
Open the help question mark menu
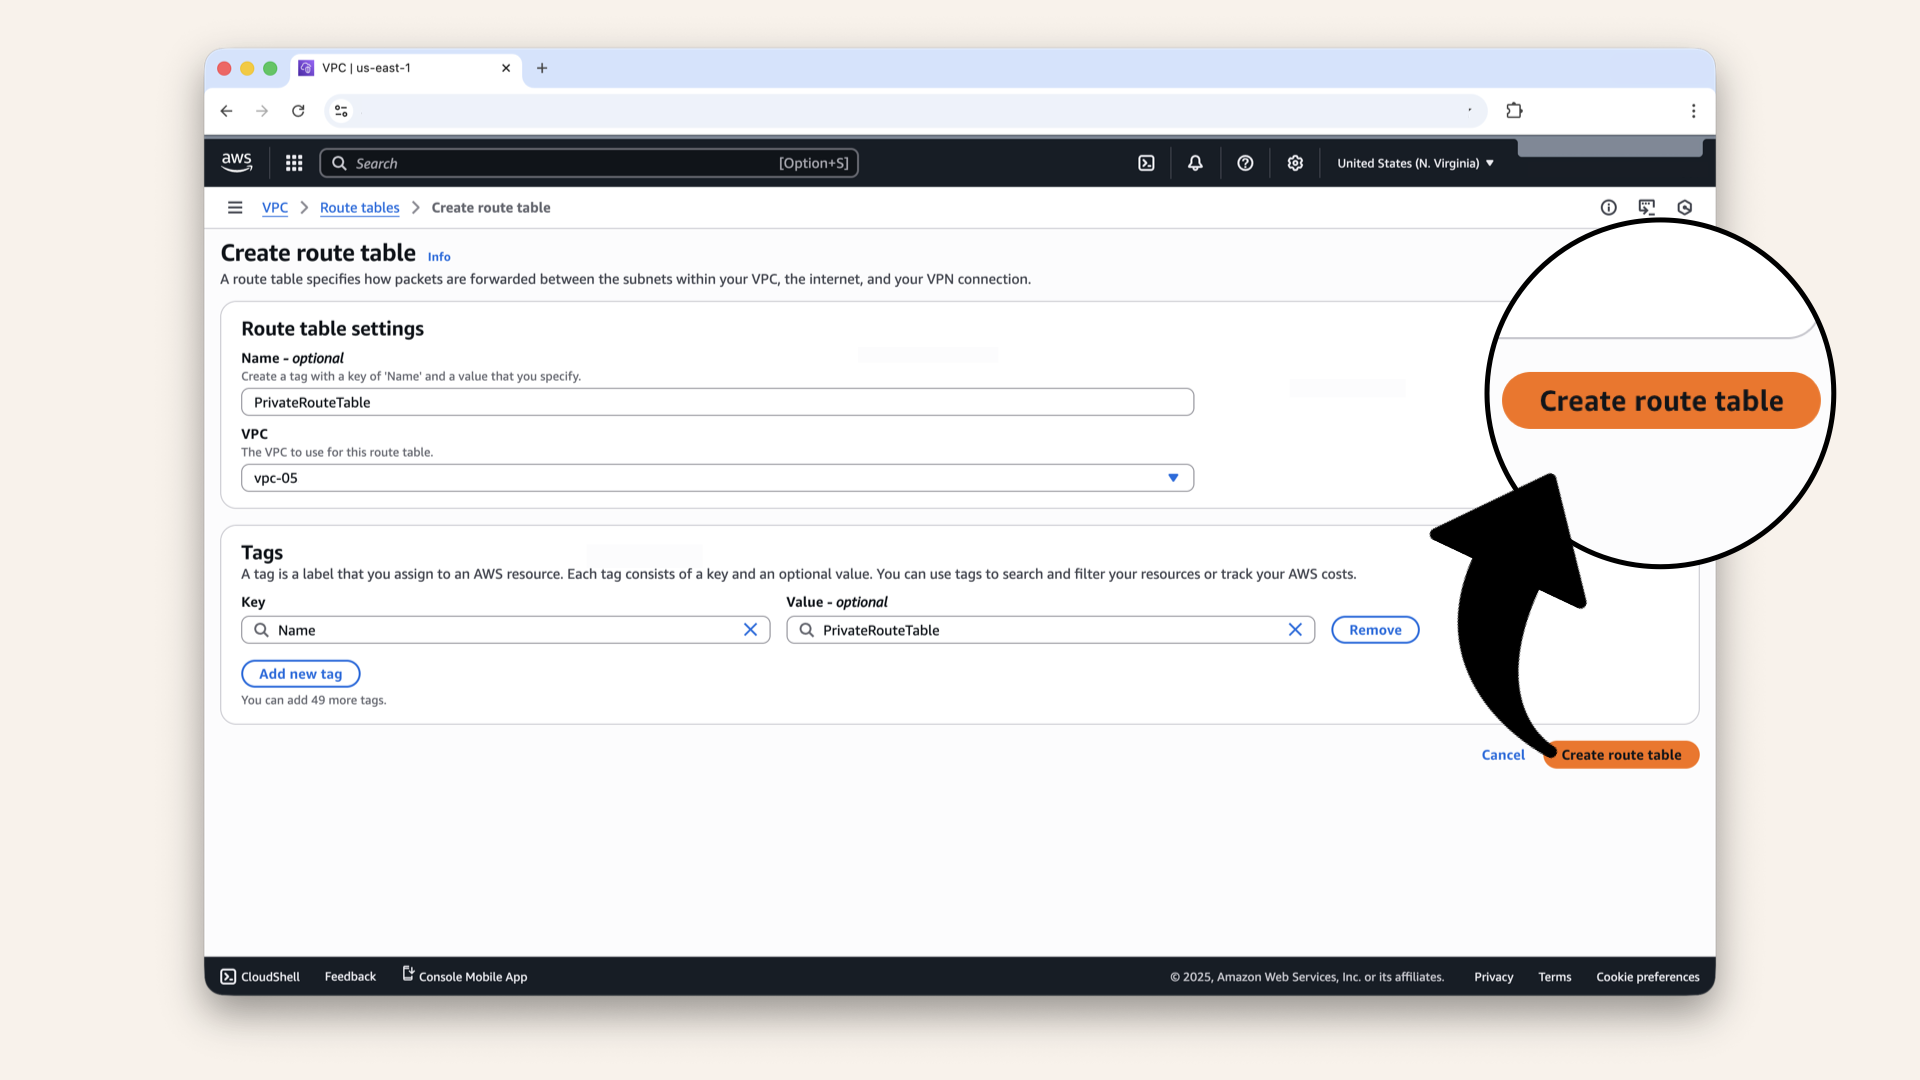(x=1245, y=163)
